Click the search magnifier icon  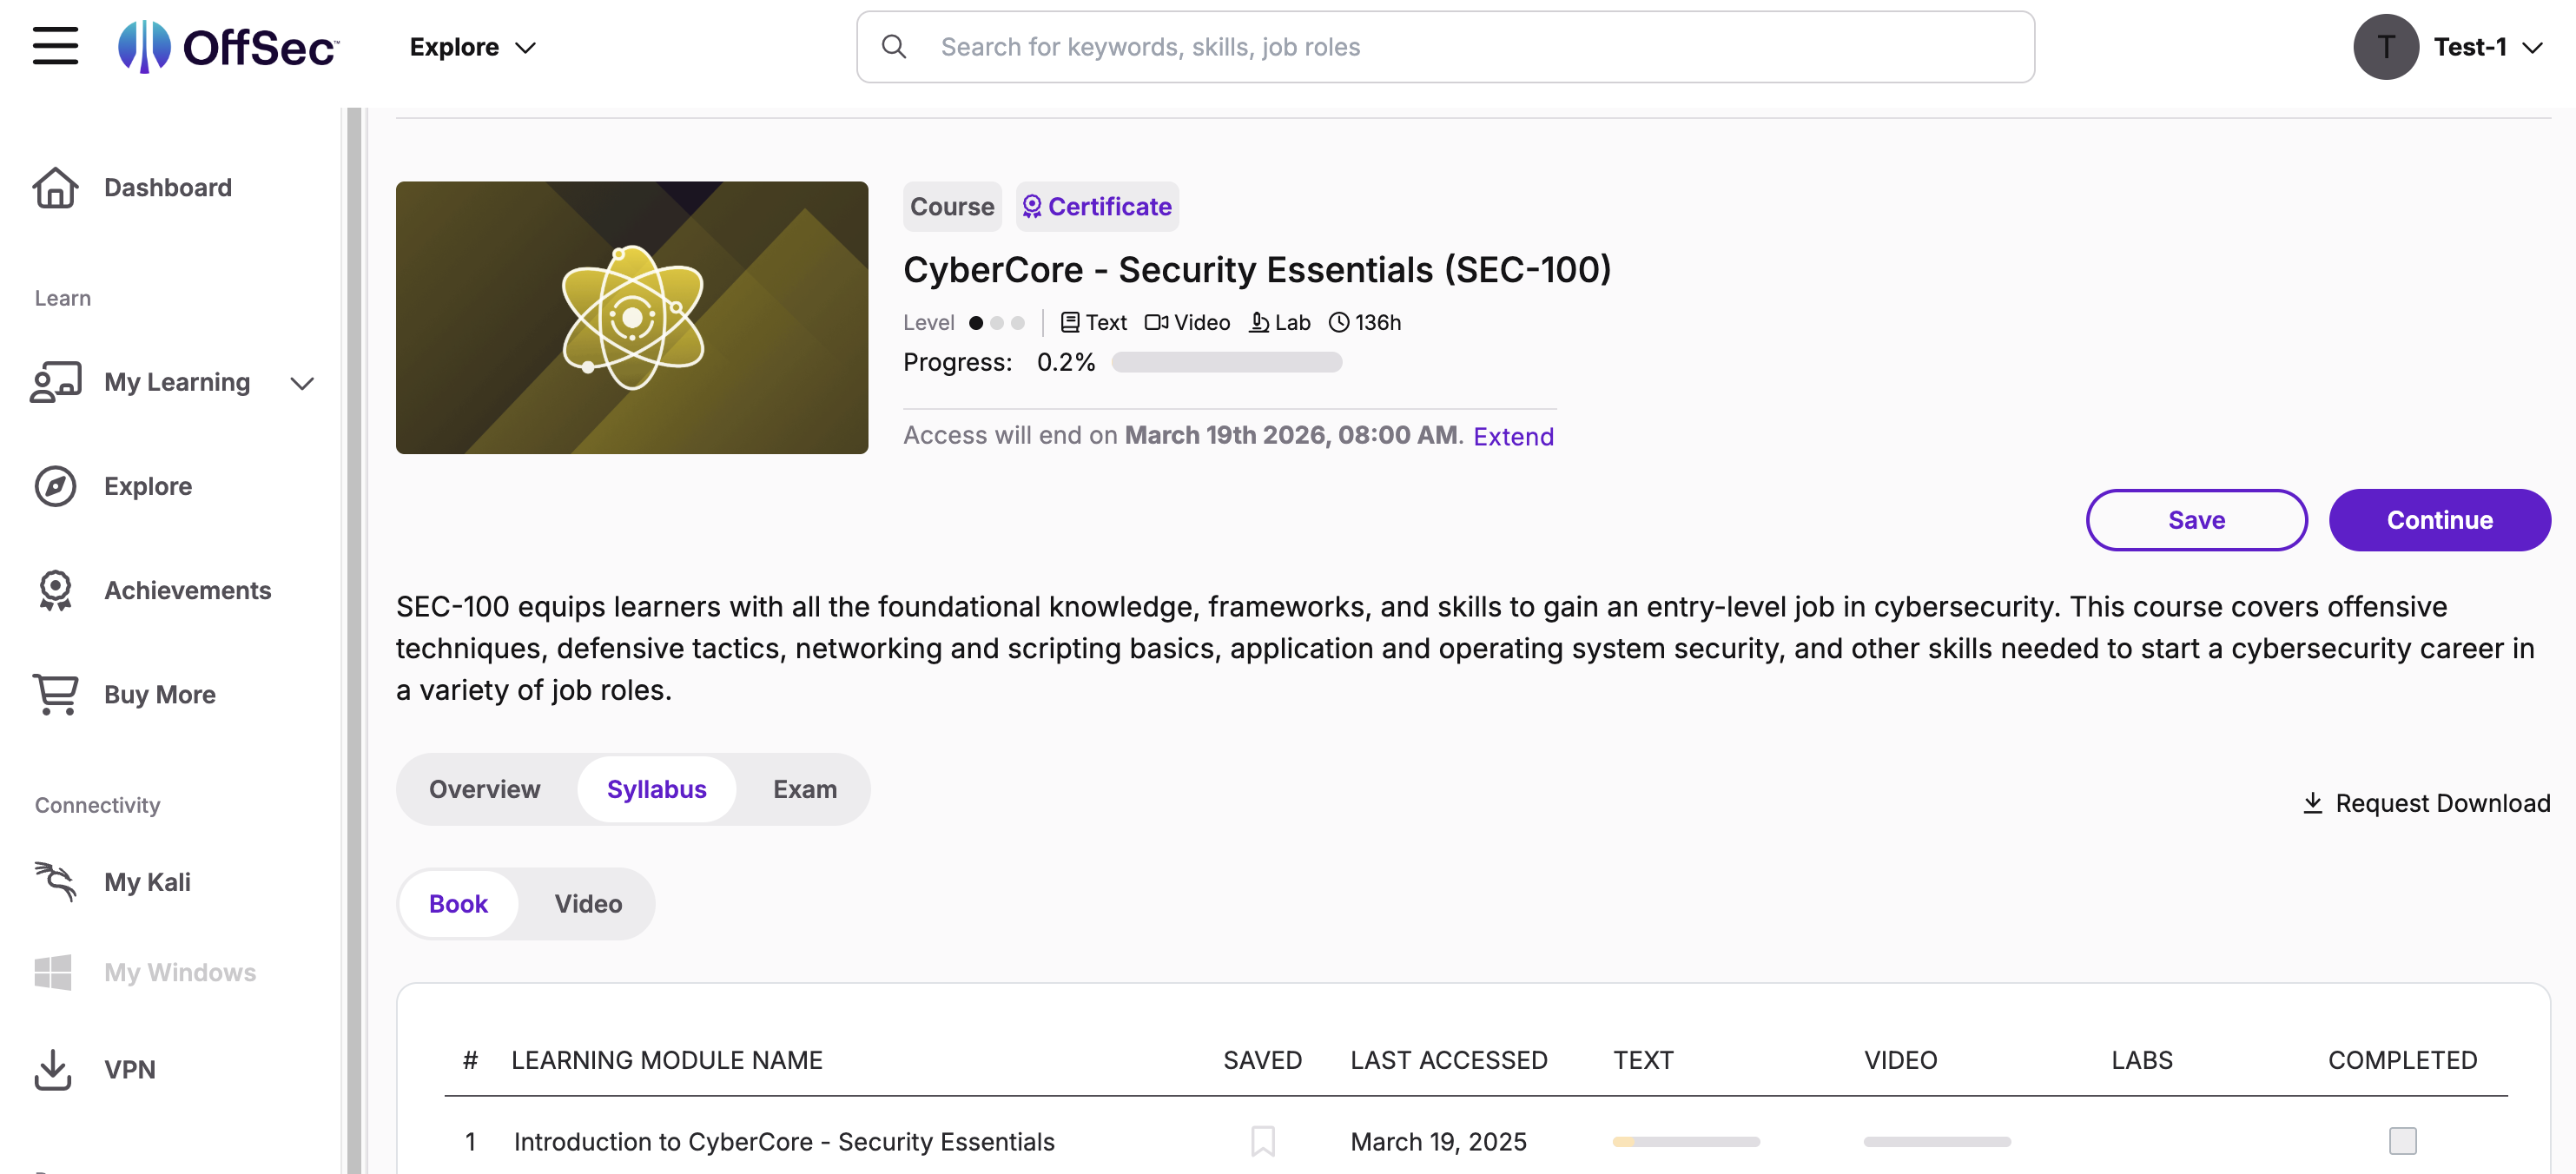[894, 47]
